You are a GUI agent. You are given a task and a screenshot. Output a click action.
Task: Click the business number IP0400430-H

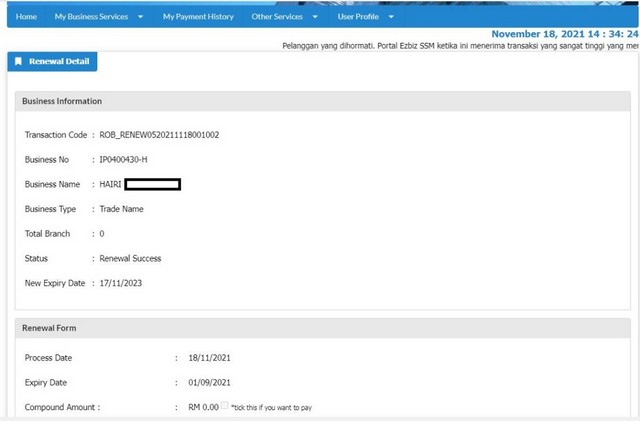[124, 159]
